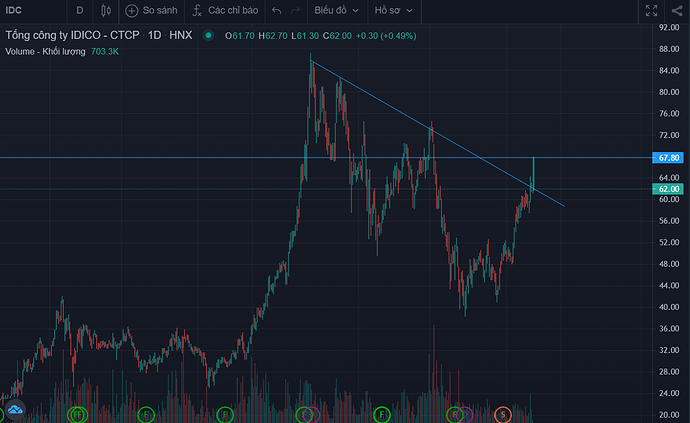This screenshot has width=690, height=423.
Task: Expand the Biểu đồ dropdown
Action: pos(336,11)
